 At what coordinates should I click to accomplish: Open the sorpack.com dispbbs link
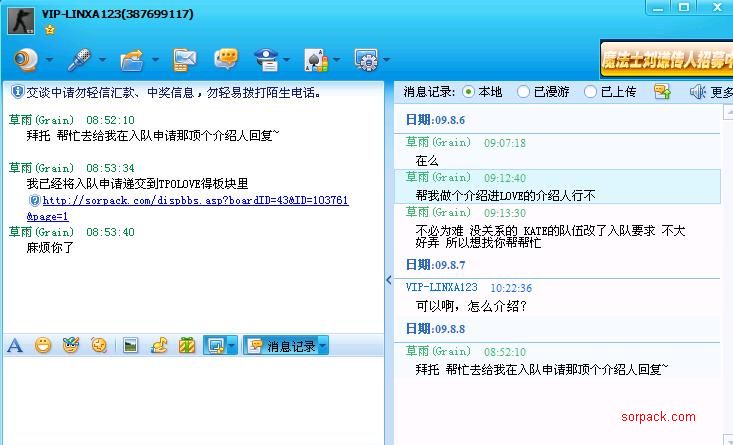[195, 200]
